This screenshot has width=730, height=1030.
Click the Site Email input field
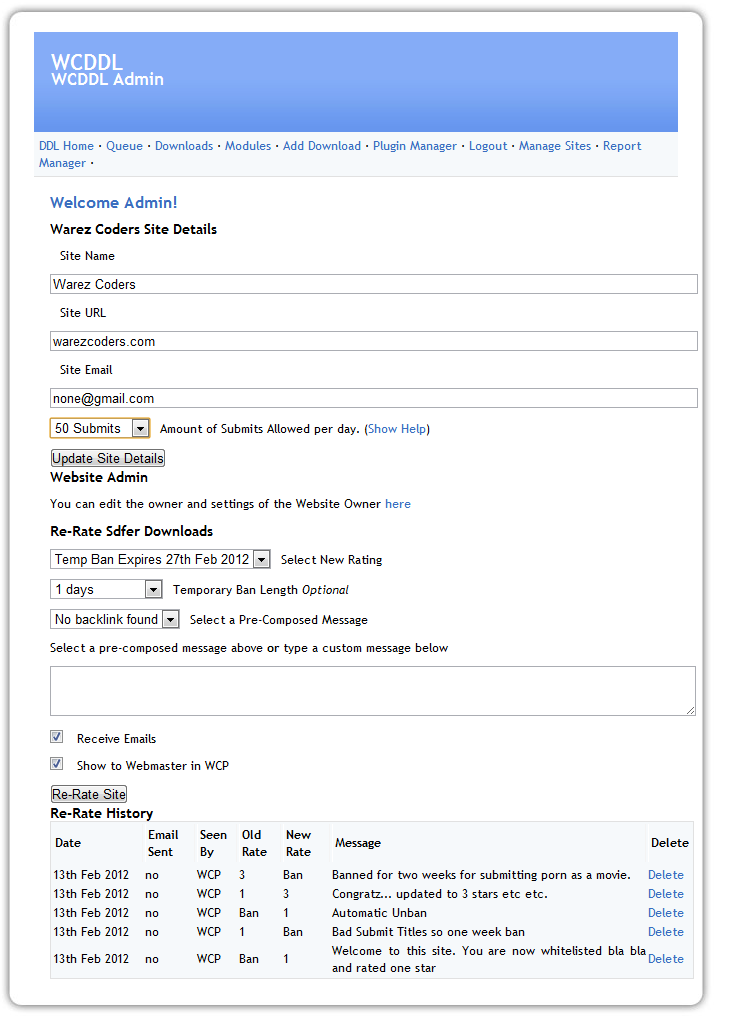click(x=373, y=398)
